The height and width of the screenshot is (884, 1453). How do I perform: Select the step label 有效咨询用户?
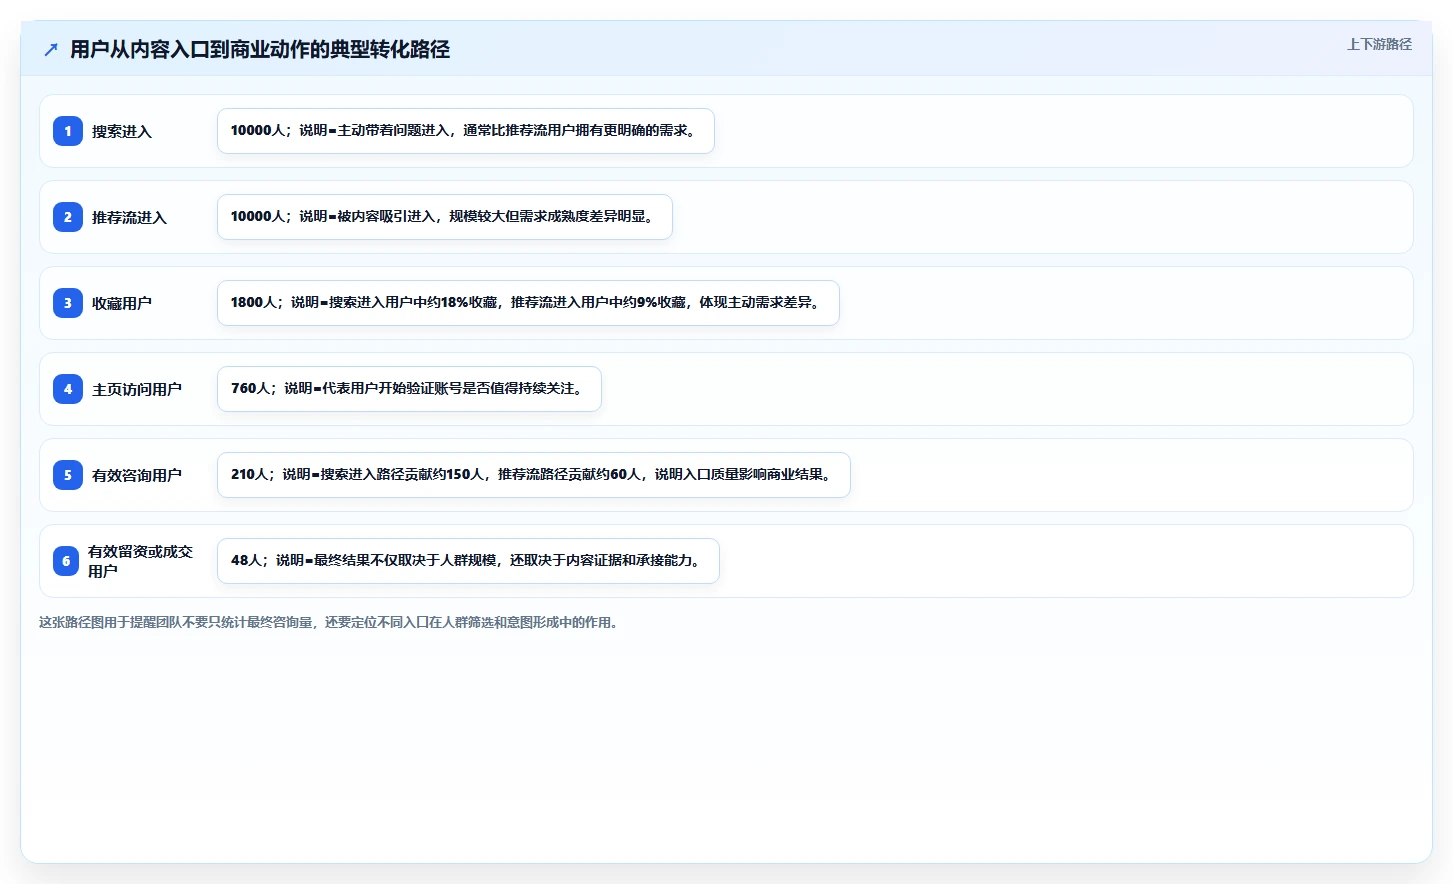point(137,475)
